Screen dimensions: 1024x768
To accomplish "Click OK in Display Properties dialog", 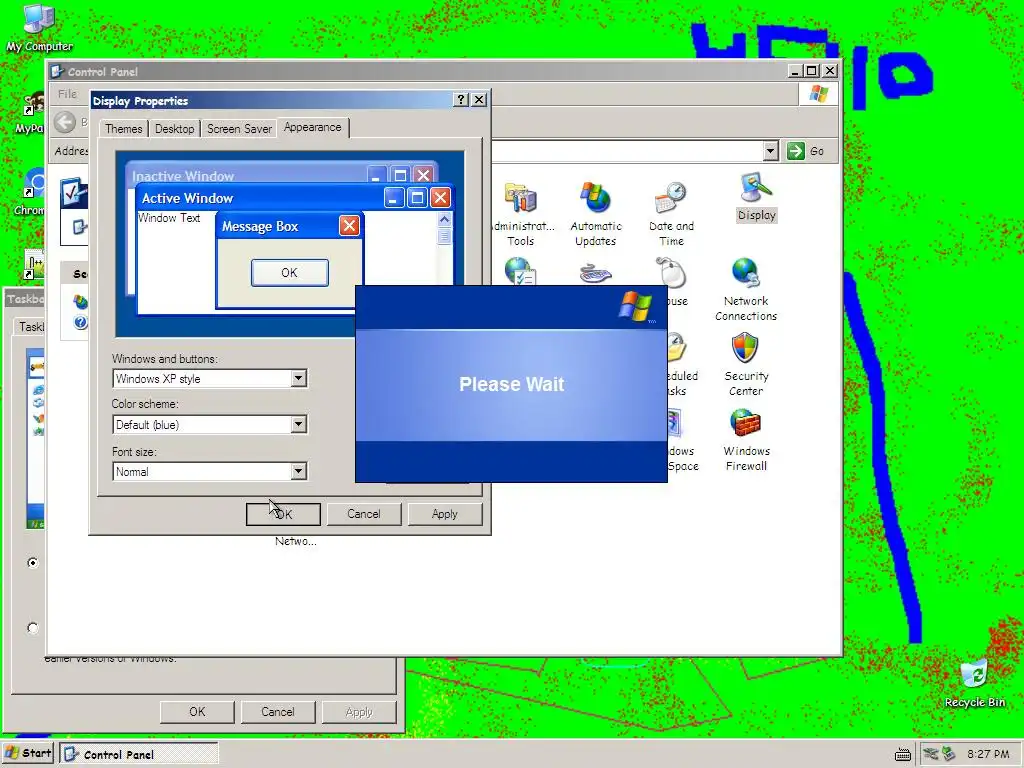I will tap(283, 514).
